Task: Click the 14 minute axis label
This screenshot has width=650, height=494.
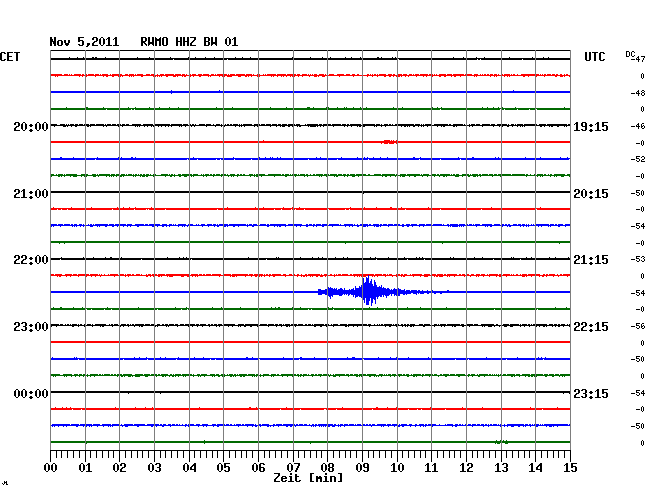Action: click(535, 467)
